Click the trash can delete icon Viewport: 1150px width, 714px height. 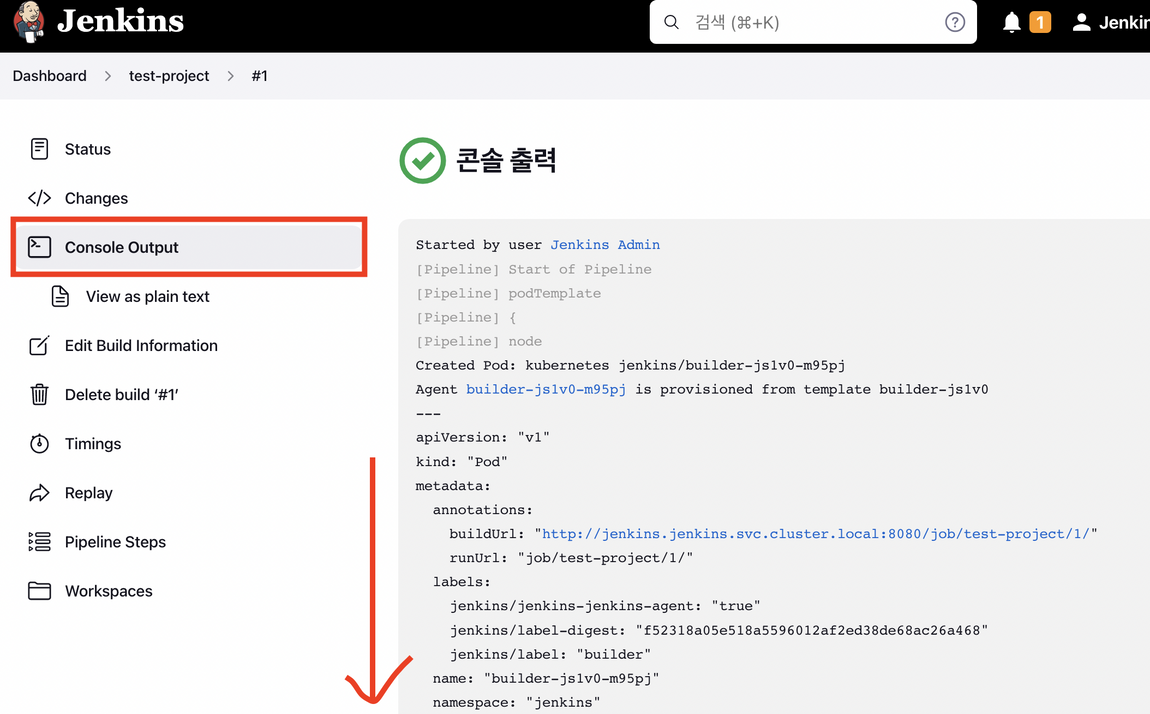[x=40, y=394]
